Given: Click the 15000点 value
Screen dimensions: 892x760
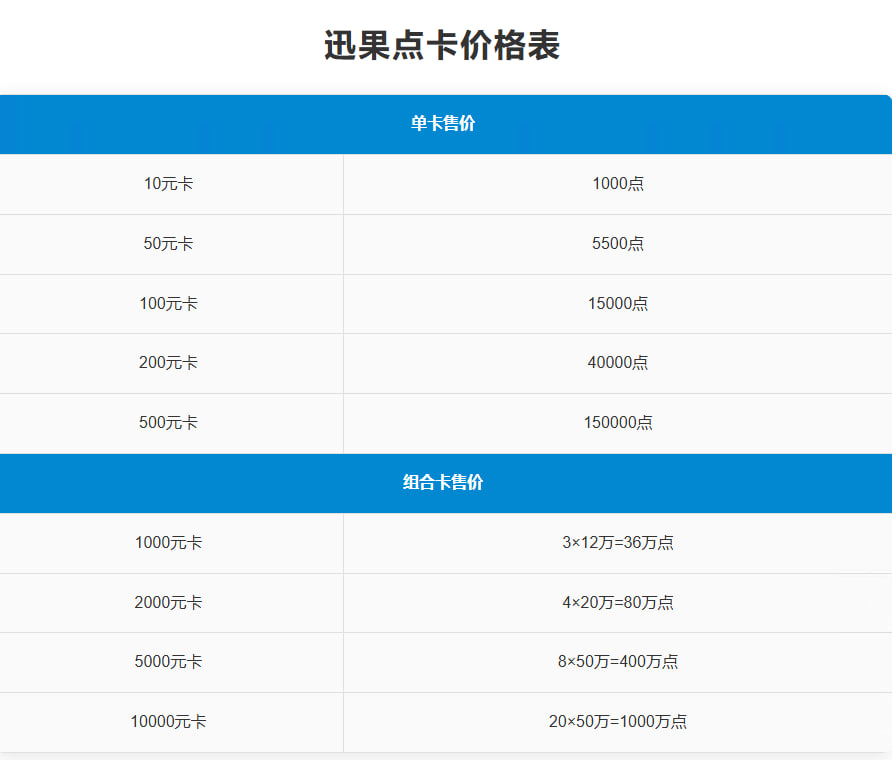Looking at the screenshot, I should pos(618,303).
